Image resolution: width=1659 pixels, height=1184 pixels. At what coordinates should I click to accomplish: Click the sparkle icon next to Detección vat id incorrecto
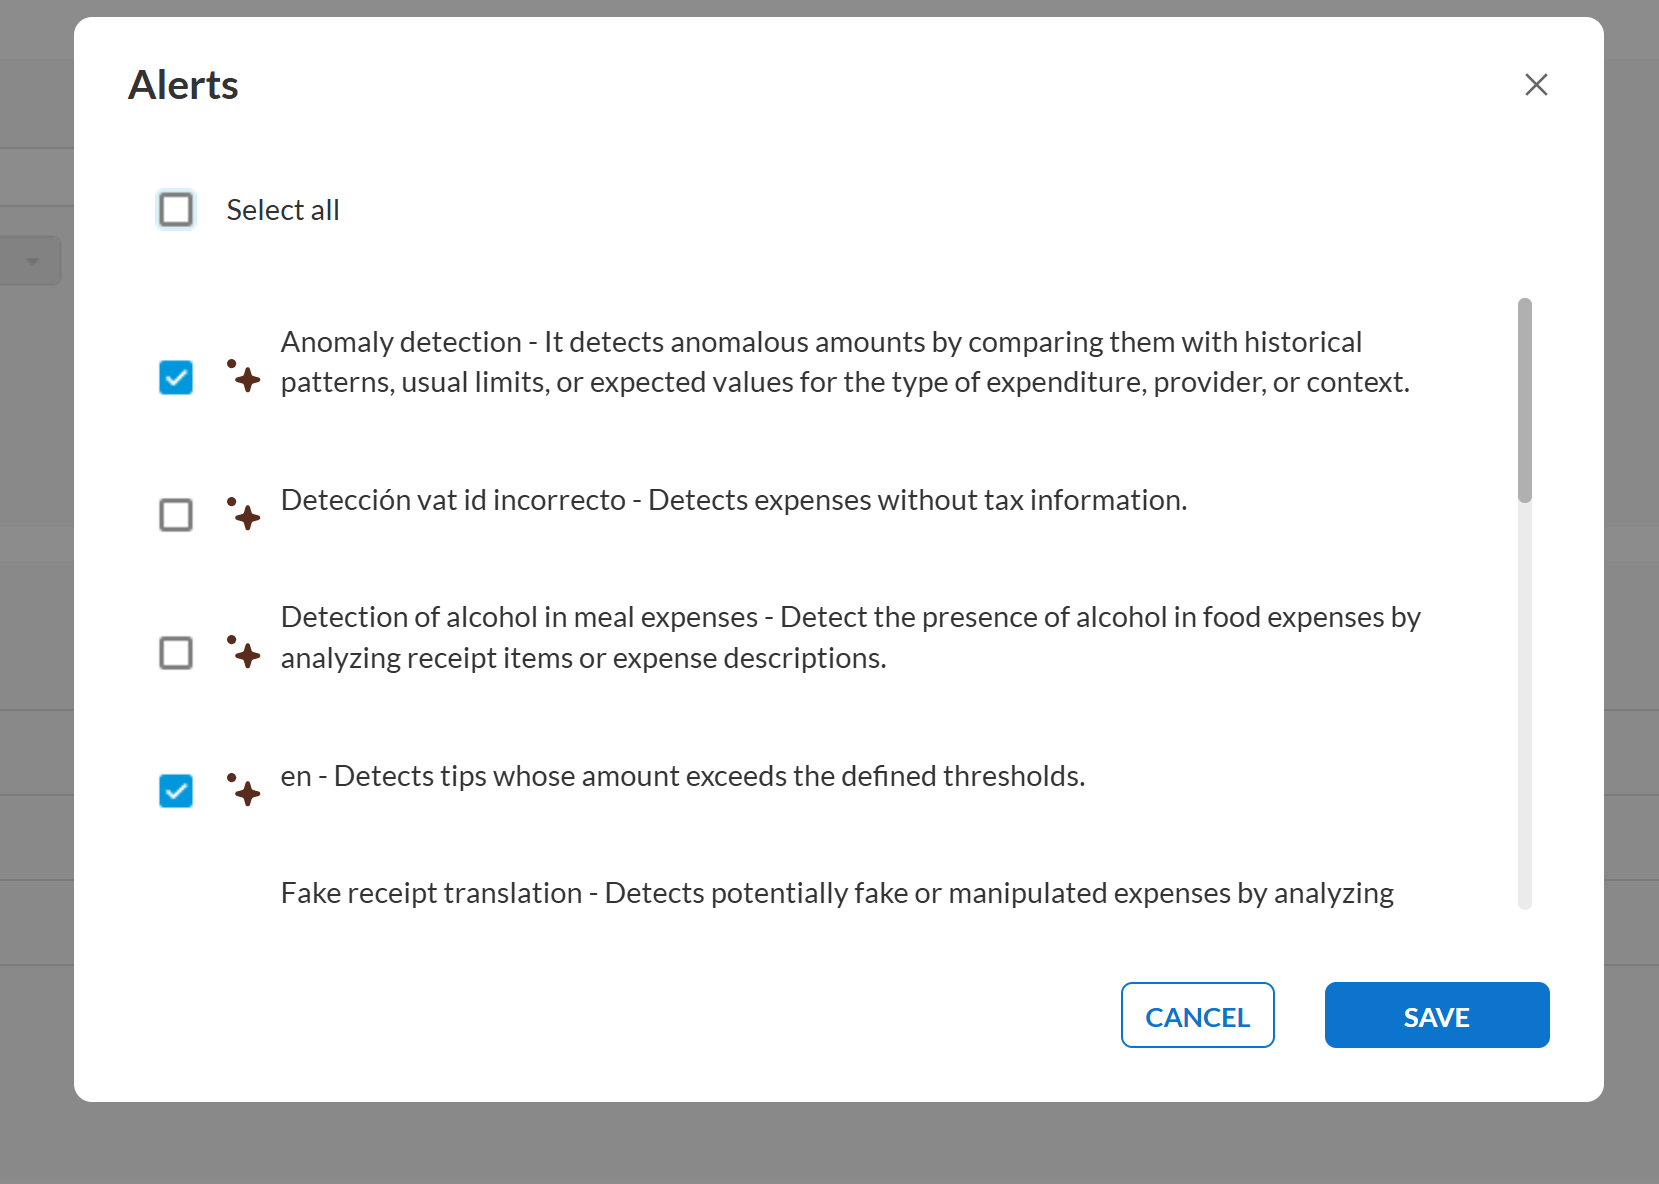tap(244, 514)
